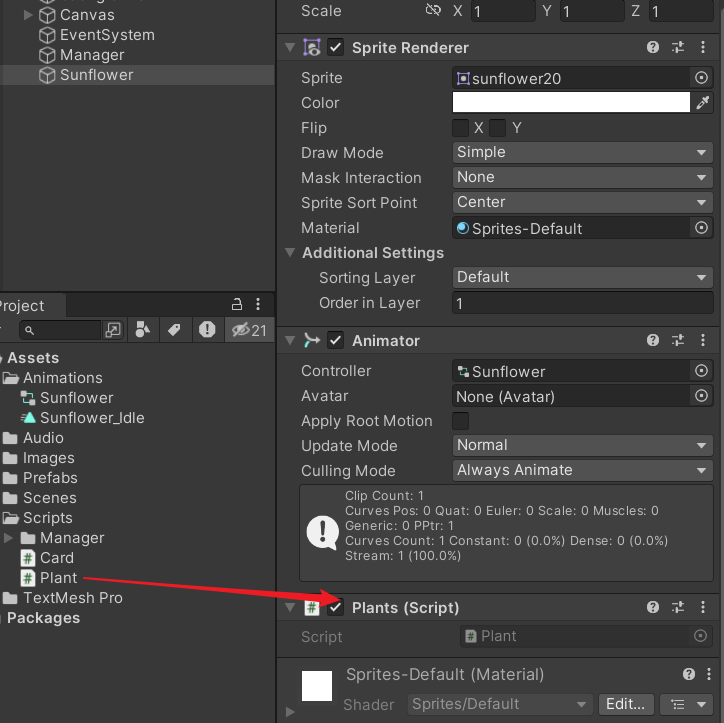Open Sprite Renderer more options menu

703,47
